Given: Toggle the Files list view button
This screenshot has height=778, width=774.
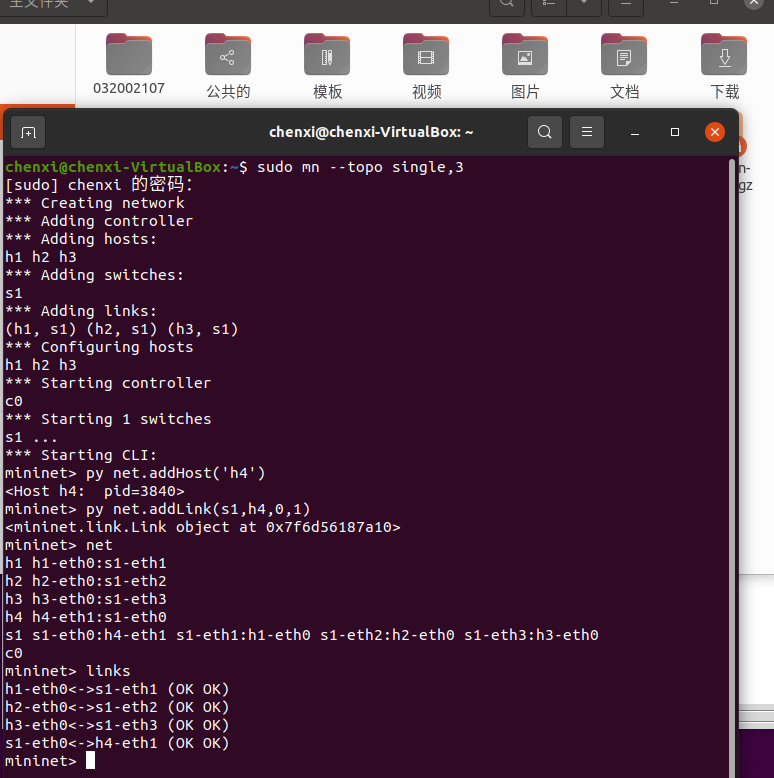Looking at the screenshot, I should point(549,5).
